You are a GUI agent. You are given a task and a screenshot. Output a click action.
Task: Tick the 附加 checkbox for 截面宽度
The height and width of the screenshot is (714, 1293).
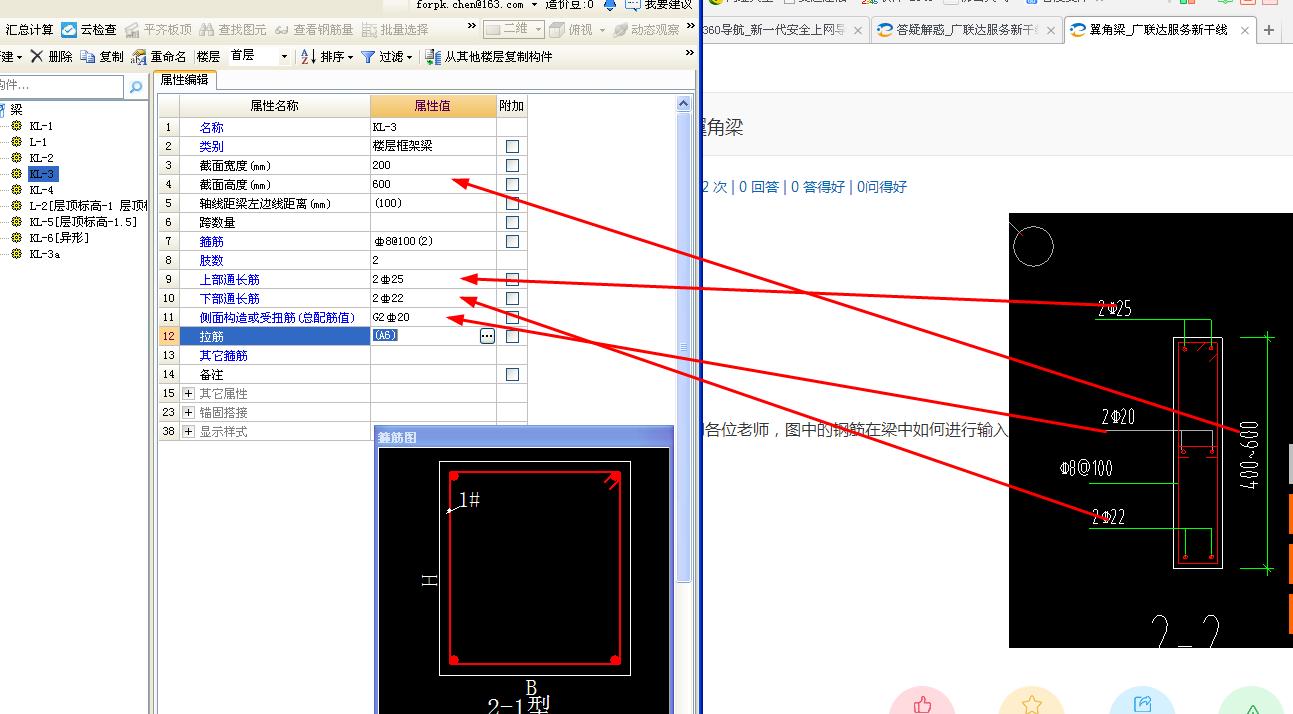[512, 165]
